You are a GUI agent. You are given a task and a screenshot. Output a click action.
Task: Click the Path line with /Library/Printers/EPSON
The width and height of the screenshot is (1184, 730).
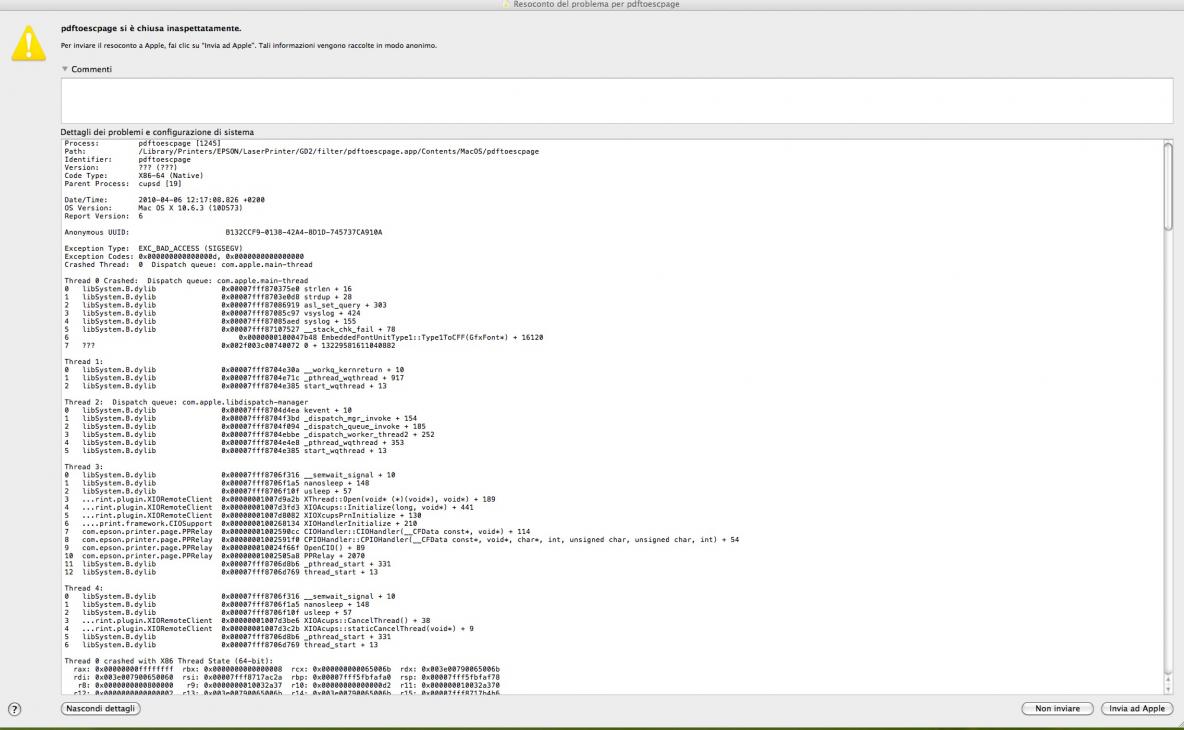tap(301, 151)
